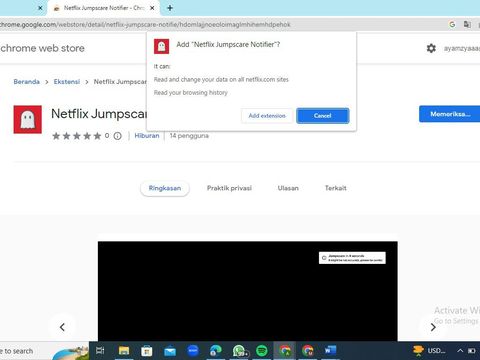Open the Hiburan category link
The height and width of the screenshot is (360, 480).
pos(147,136)
